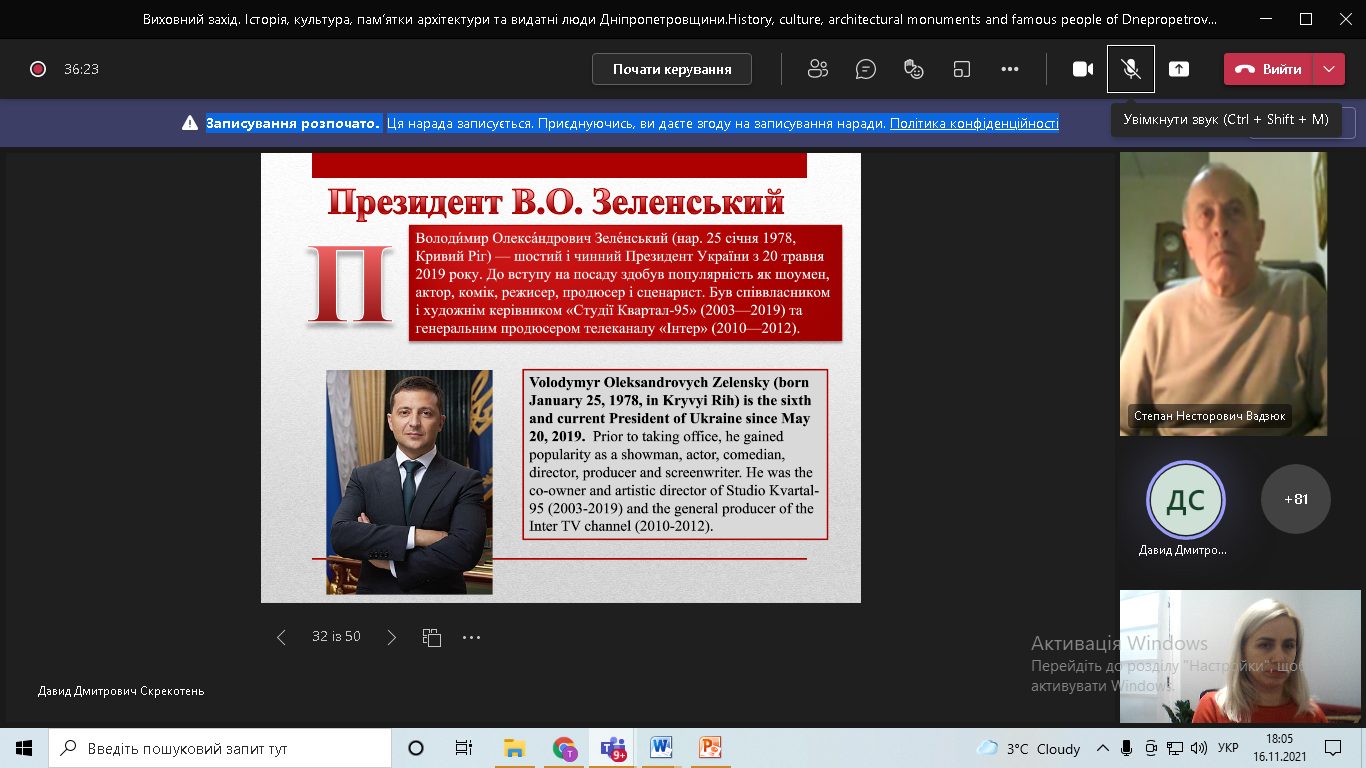1366x768 pixels.
Task: Click the Почати керування button
Action: pyautogui.click(x=672, y=69)
